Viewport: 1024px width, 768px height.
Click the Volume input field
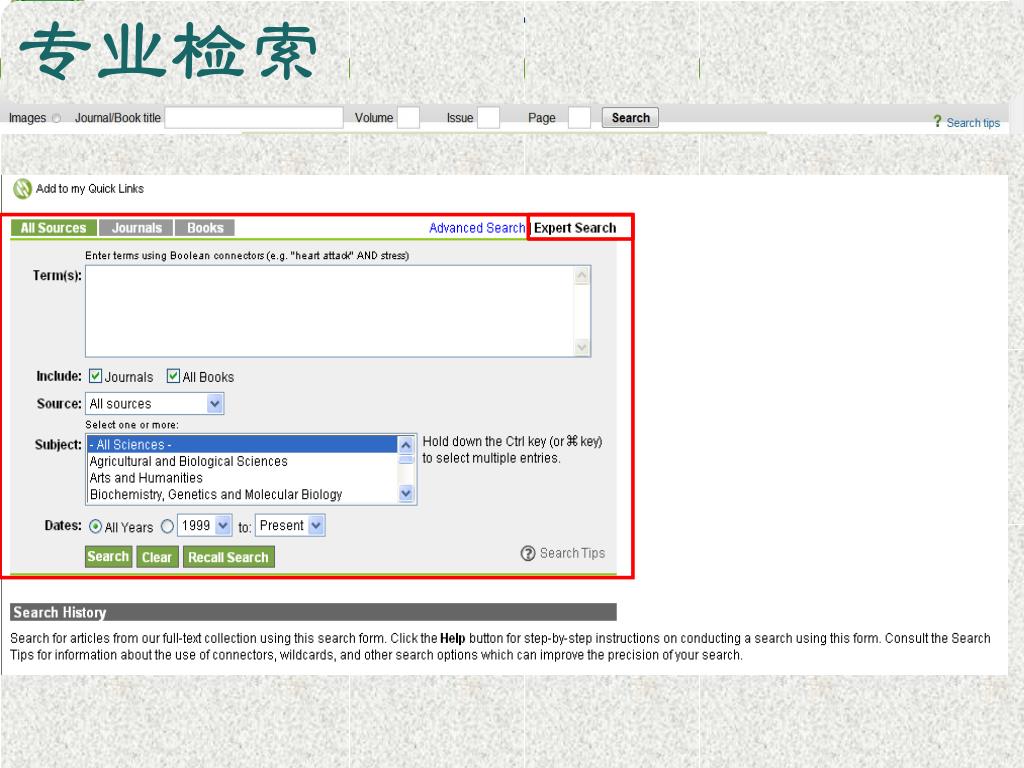coord(408,118)
